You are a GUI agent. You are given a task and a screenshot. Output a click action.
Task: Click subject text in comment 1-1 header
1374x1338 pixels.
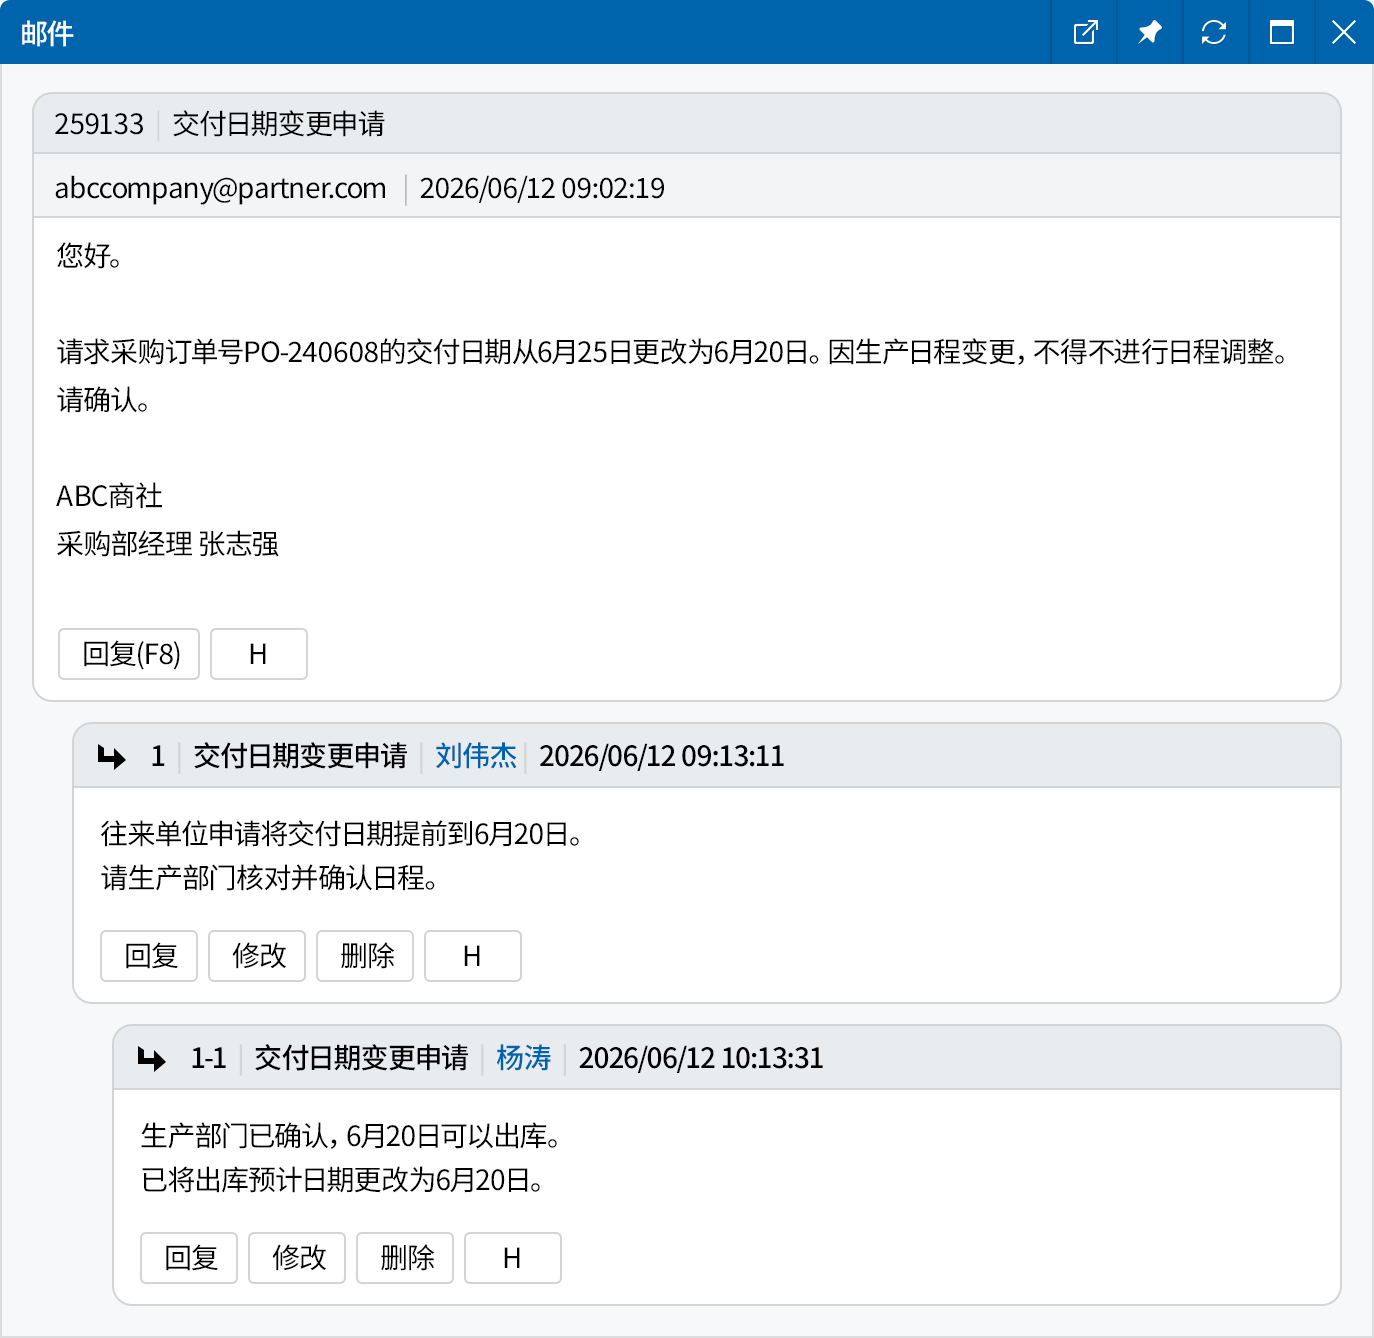[x=361, y=1058]
